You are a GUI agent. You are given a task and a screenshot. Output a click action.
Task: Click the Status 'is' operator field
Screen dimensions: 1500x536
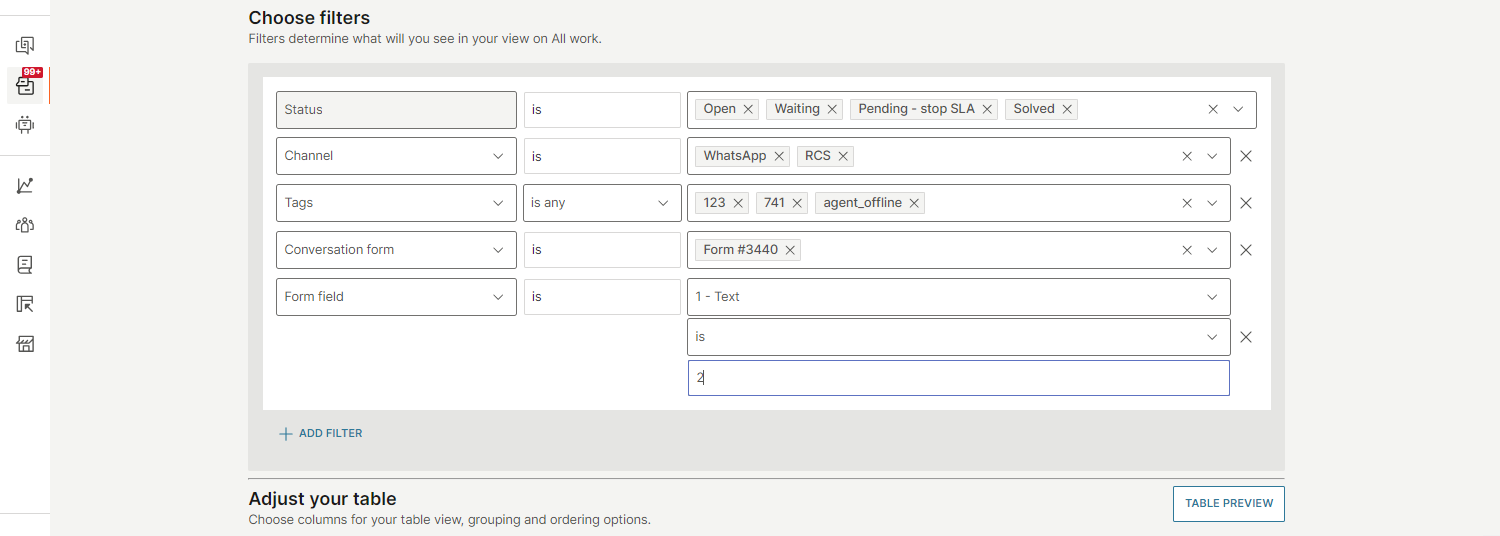pos(602,110)
